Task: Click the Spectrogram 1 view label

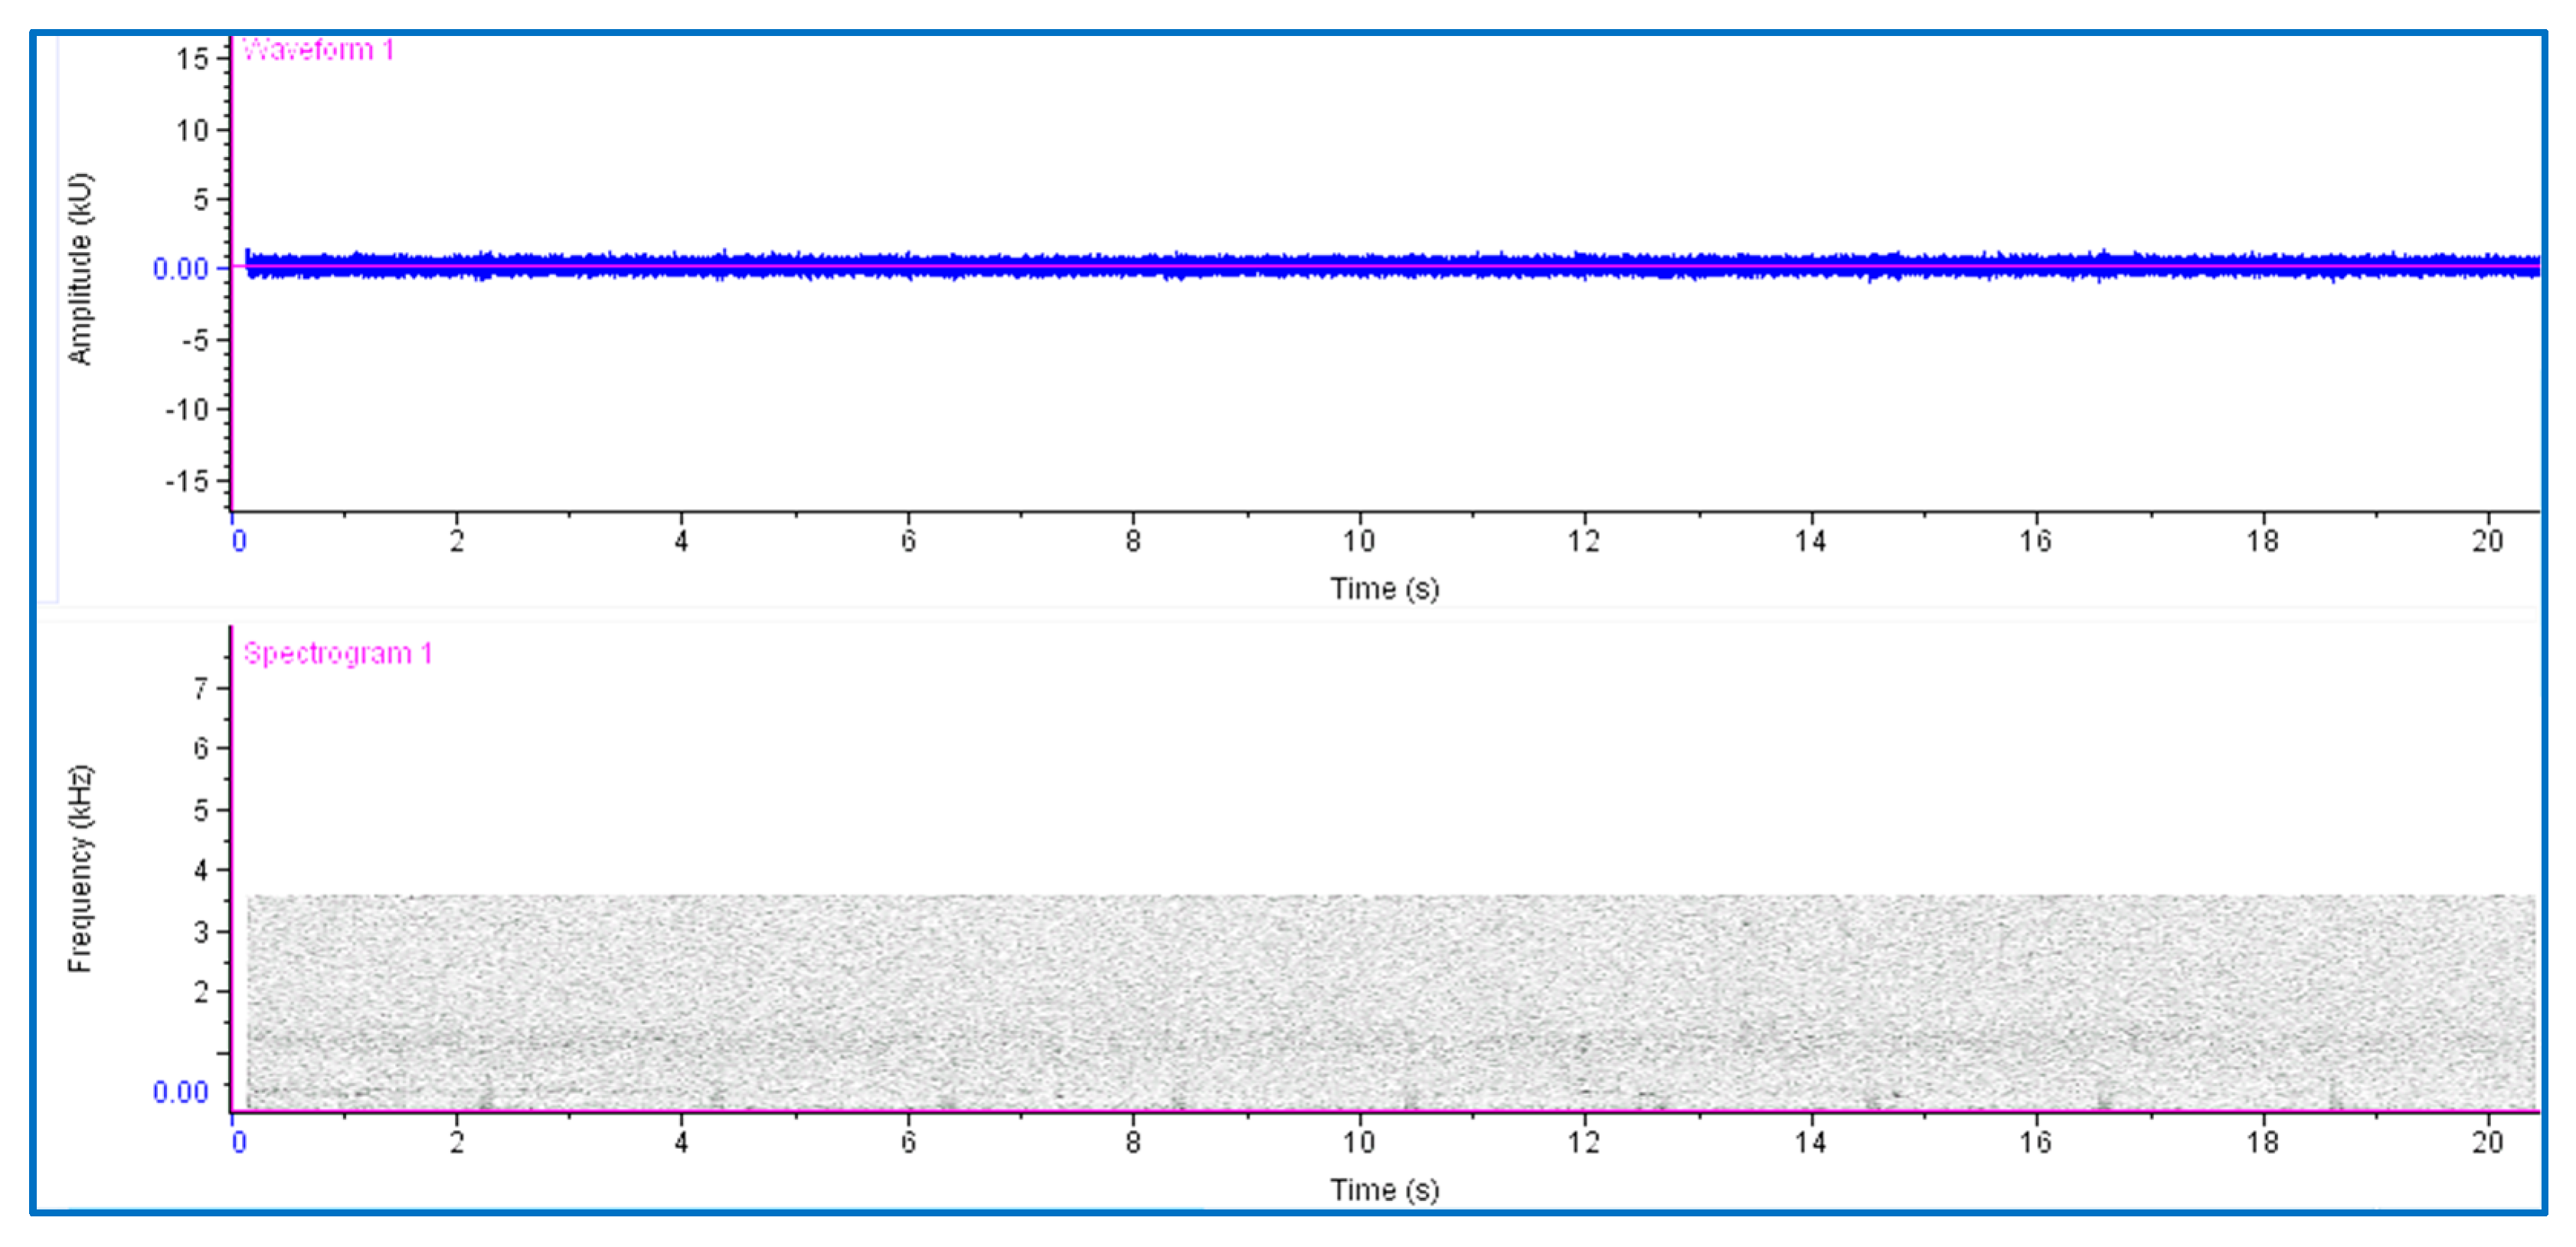Action: pyautogui.click(x=337, y=653)
